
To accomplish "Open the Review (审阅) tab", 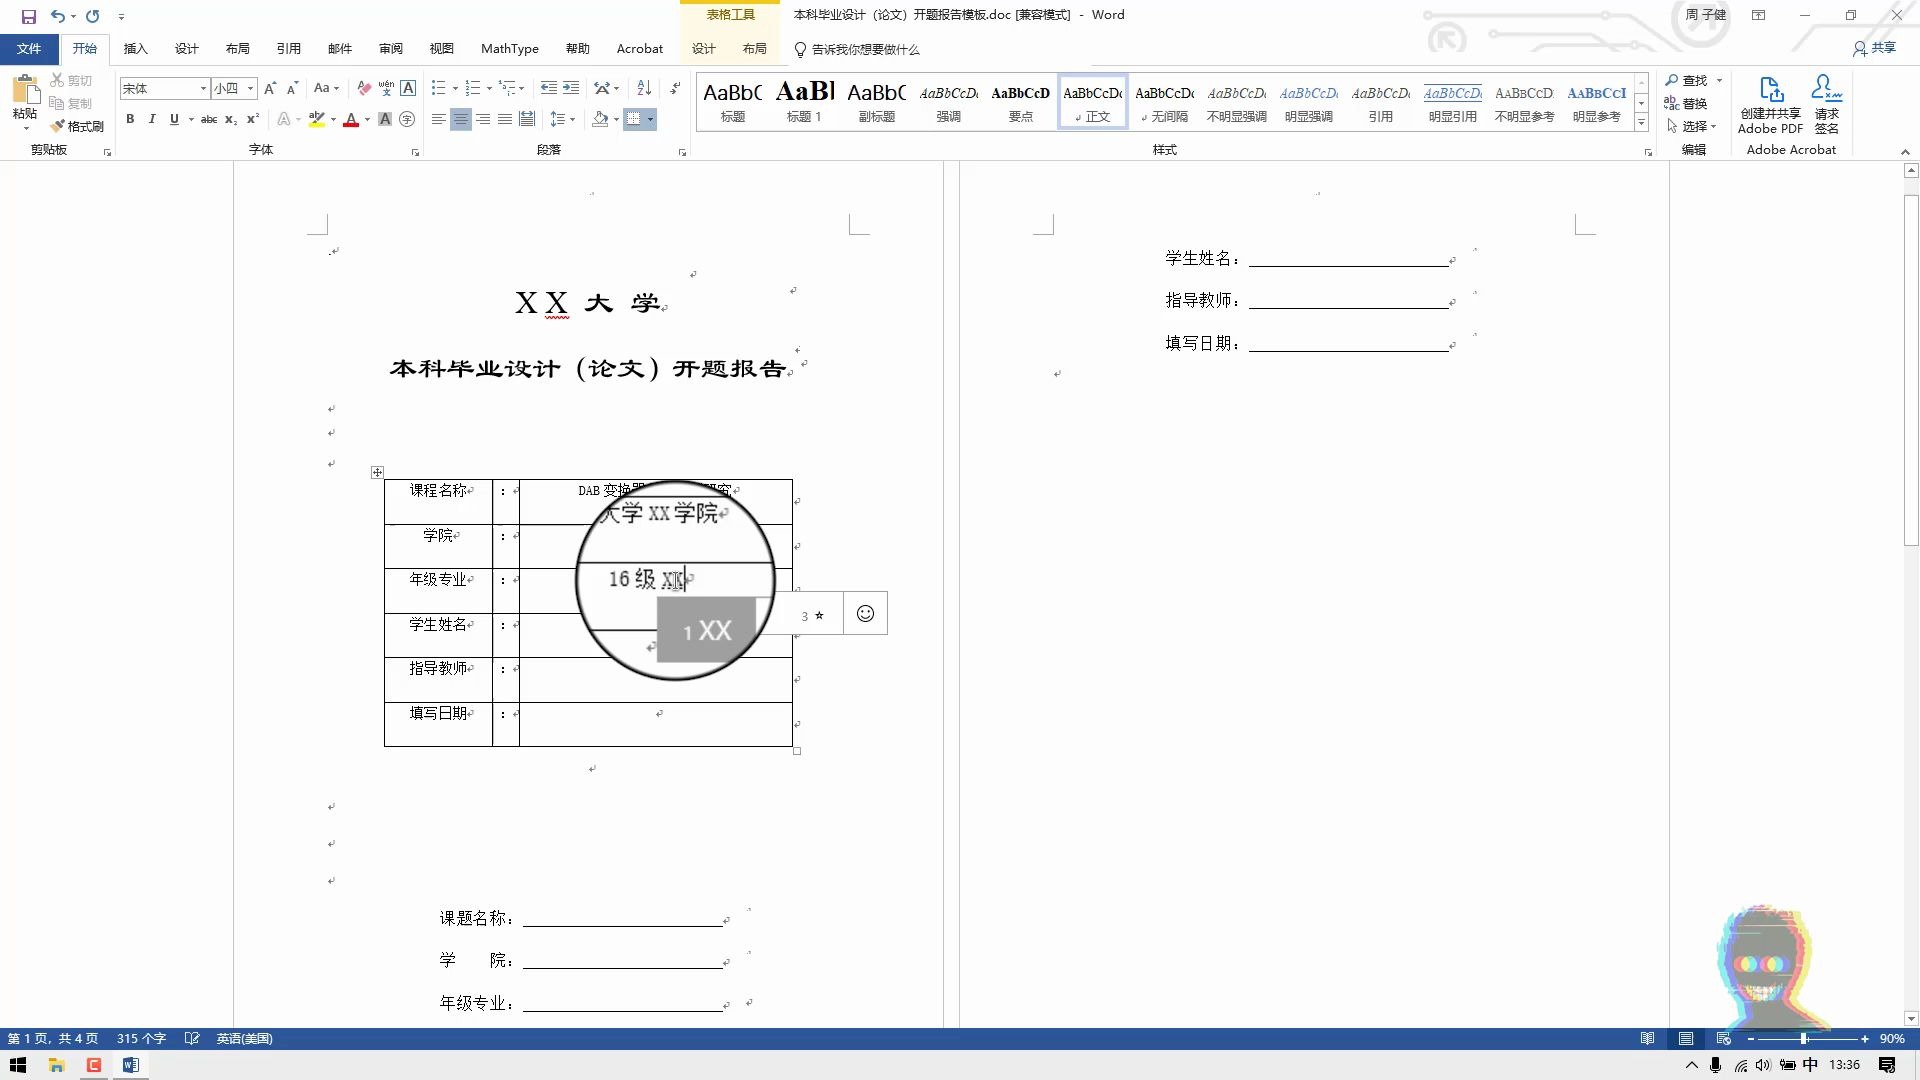I will coord(391,48).
